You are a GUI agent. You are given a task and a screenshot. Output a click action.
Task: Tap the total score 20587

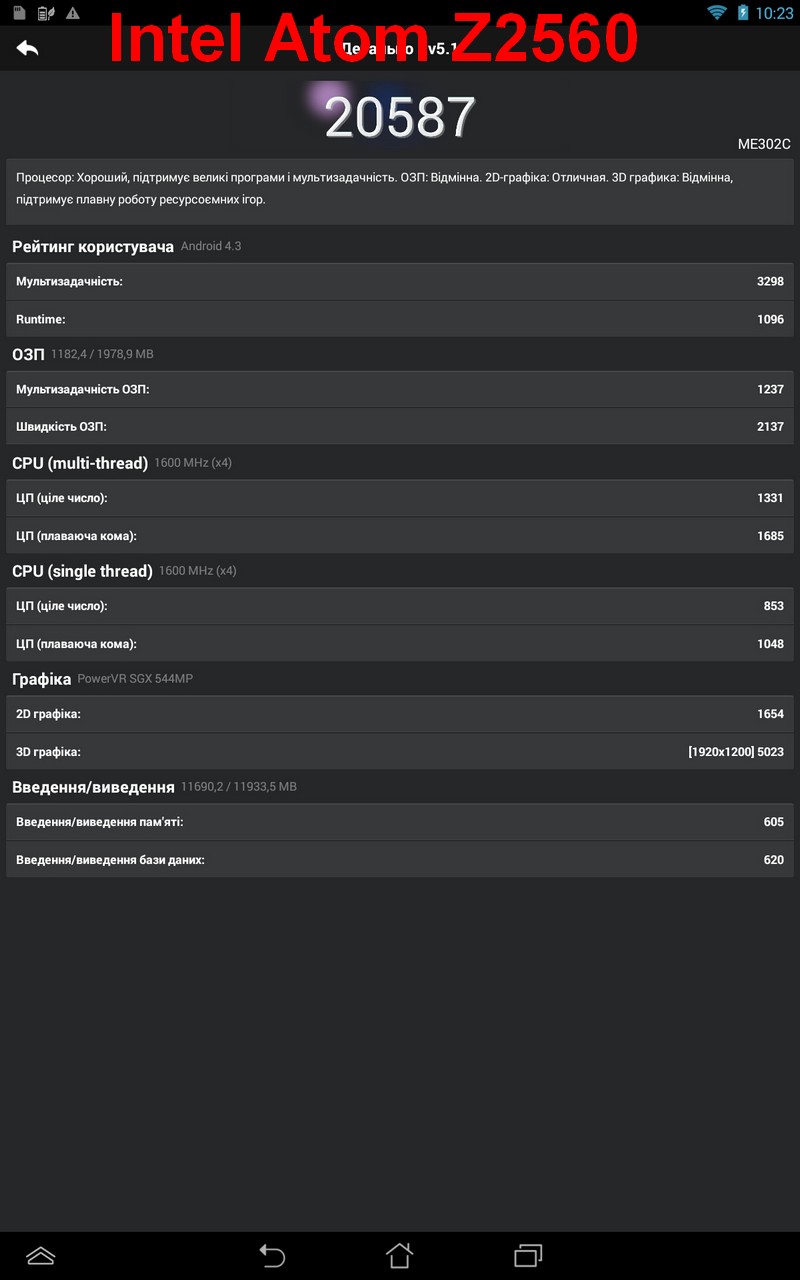[400, 118]
